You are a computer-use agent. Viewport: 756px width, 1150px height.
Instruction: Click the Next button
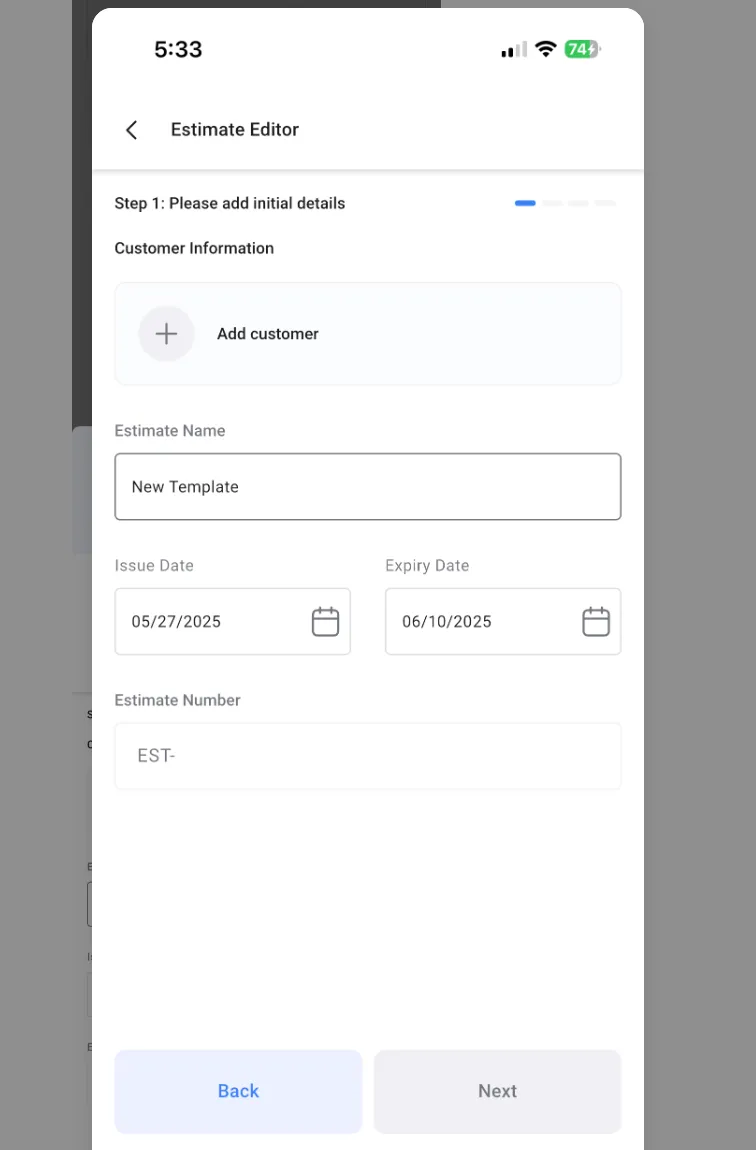click(497, 1091)
